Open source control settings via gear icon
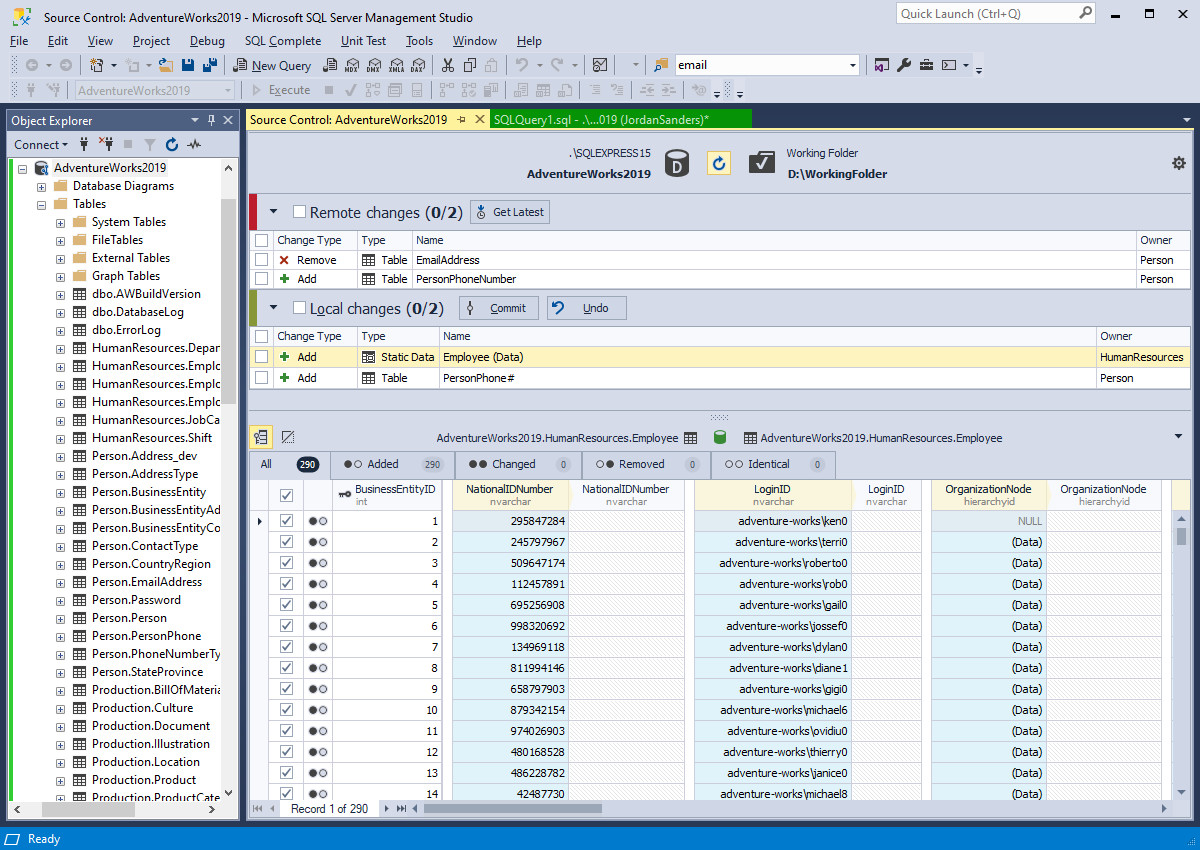 1179,162
